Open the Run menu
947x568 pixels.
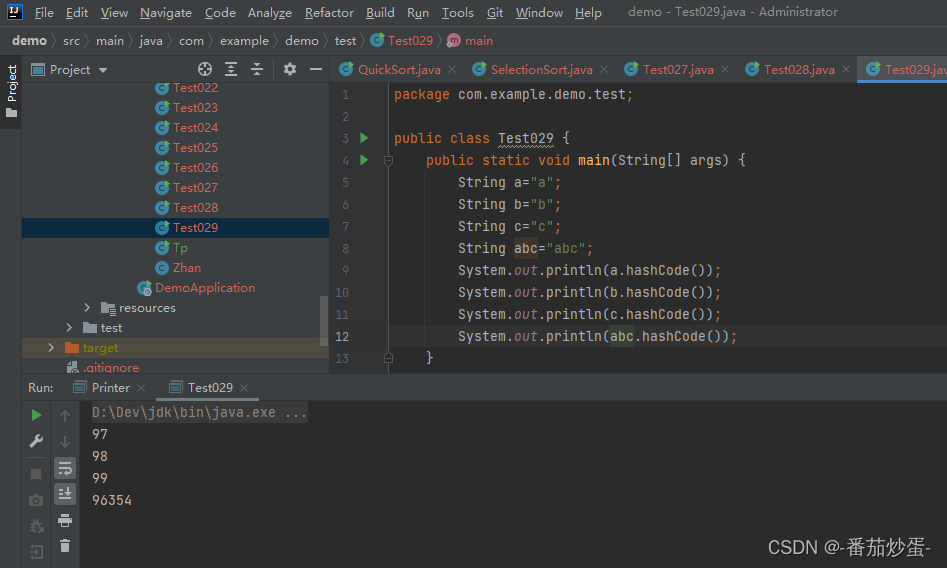(418, 12)
